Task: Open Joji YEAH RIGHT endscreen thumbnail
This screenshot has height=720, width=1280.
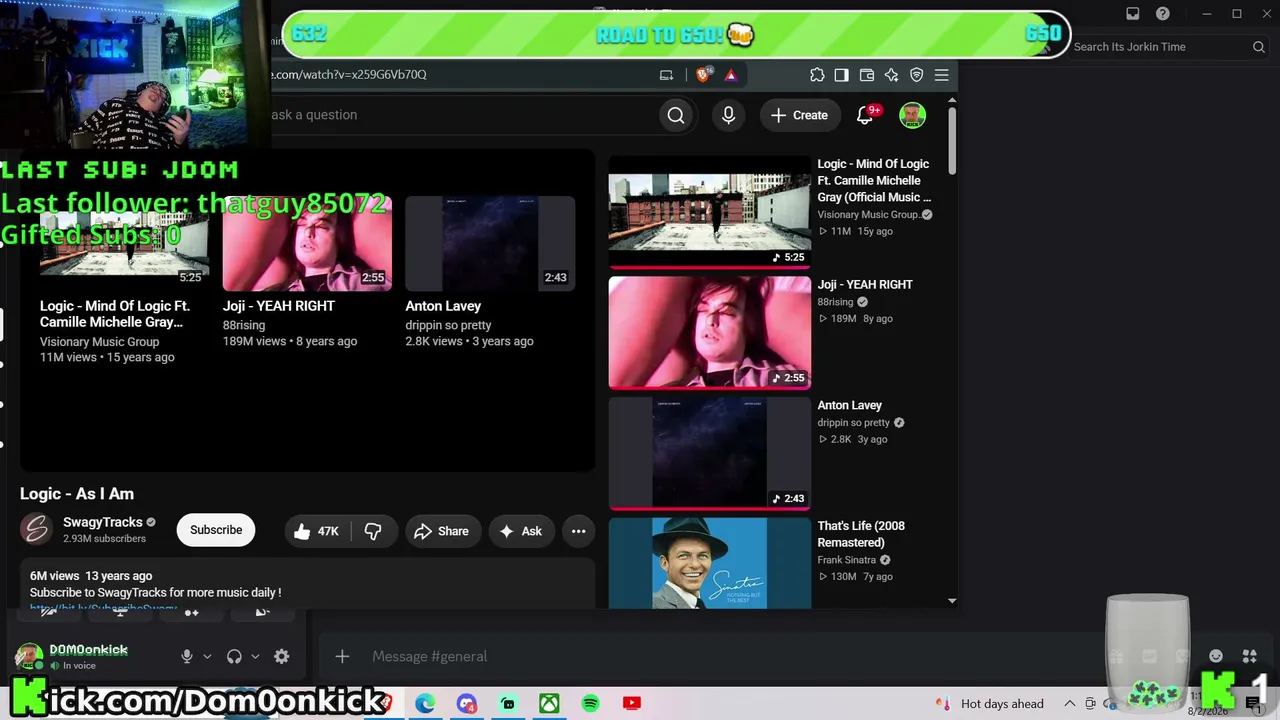Action: coord(307,243)
